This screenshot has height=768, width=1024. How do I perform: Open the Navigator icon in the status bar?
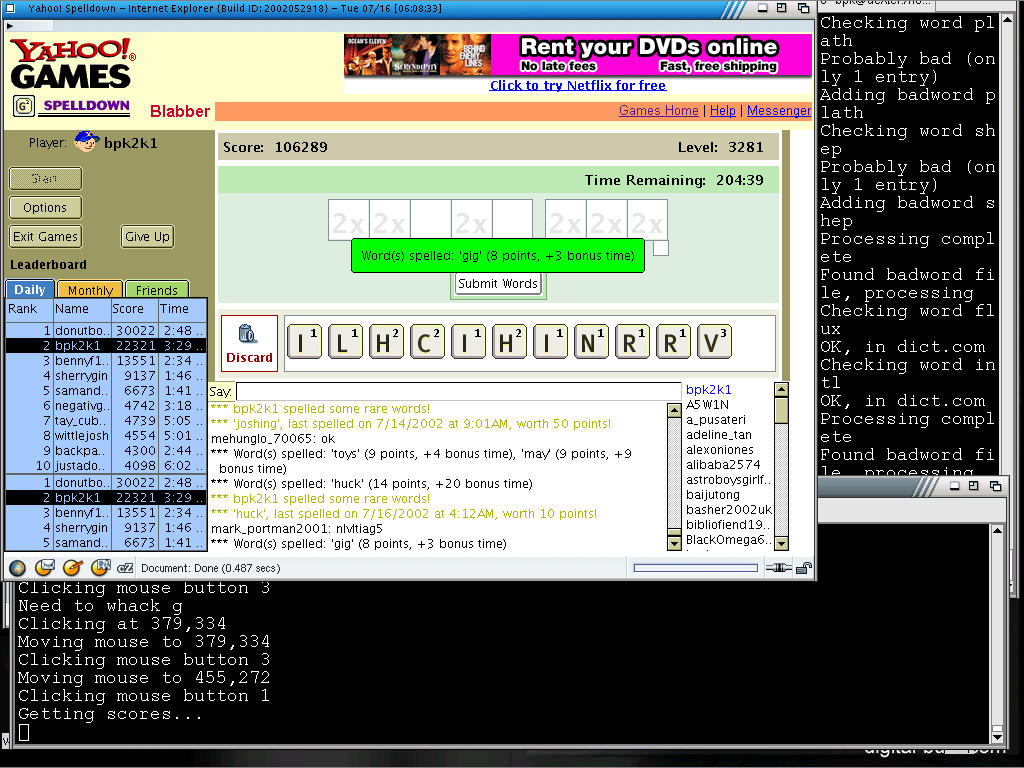click(x=18, y=568)
